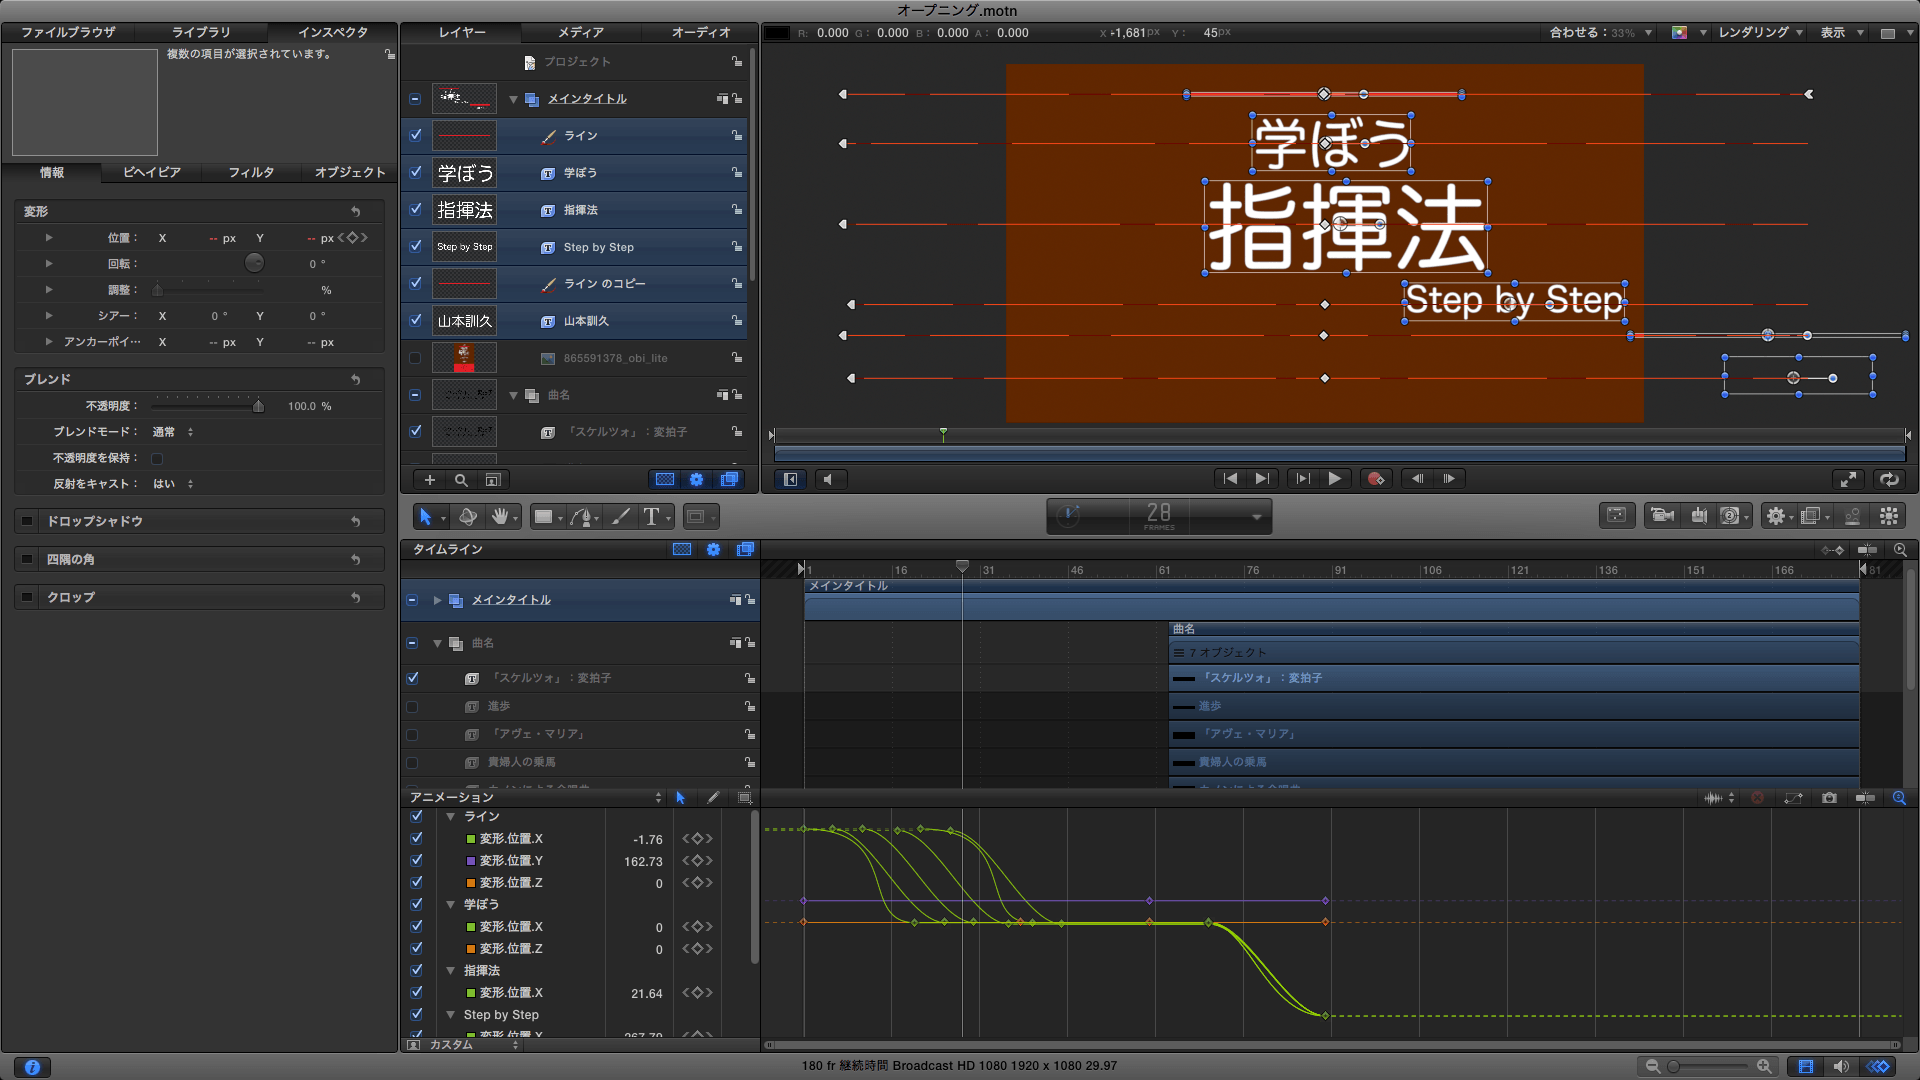Open the ライブラリ tab
This screenshot has height=1080, width=1920.
[200, 32]
